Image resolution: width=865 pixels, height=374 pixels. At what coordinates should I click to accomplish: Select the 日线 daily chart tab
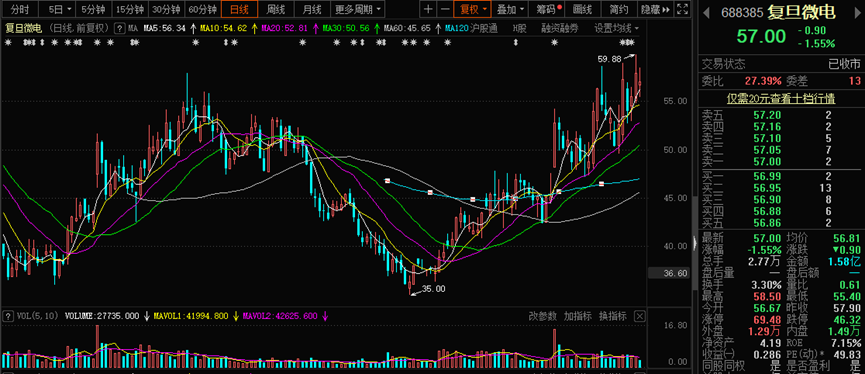(x=239, y=9)
